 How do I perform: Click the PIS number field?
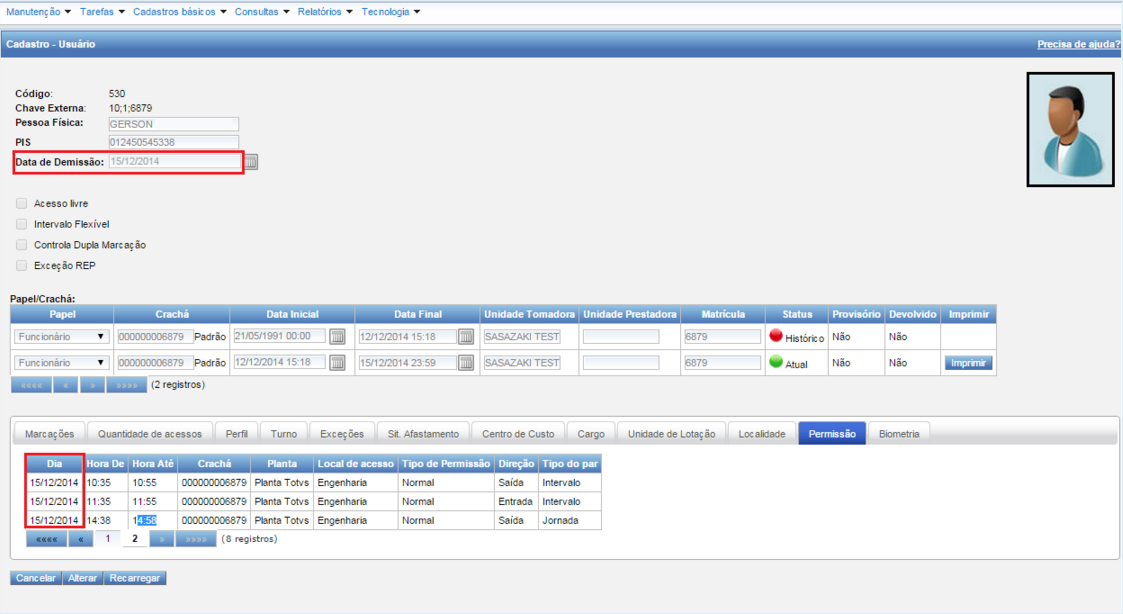tap(173, 143)
